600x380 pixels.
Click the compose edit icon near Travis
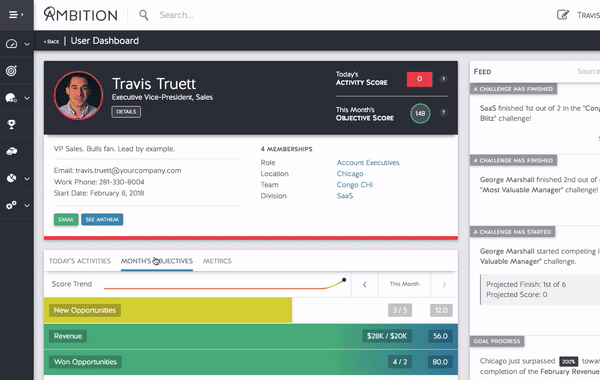[562, 15]
